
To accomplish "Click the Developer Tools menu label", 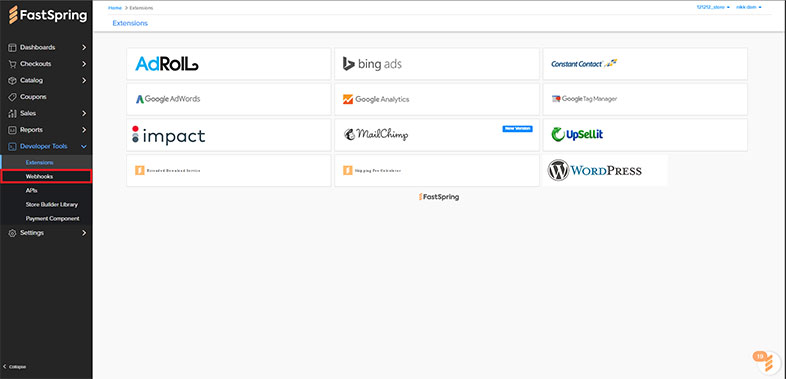I will (44, 147).
